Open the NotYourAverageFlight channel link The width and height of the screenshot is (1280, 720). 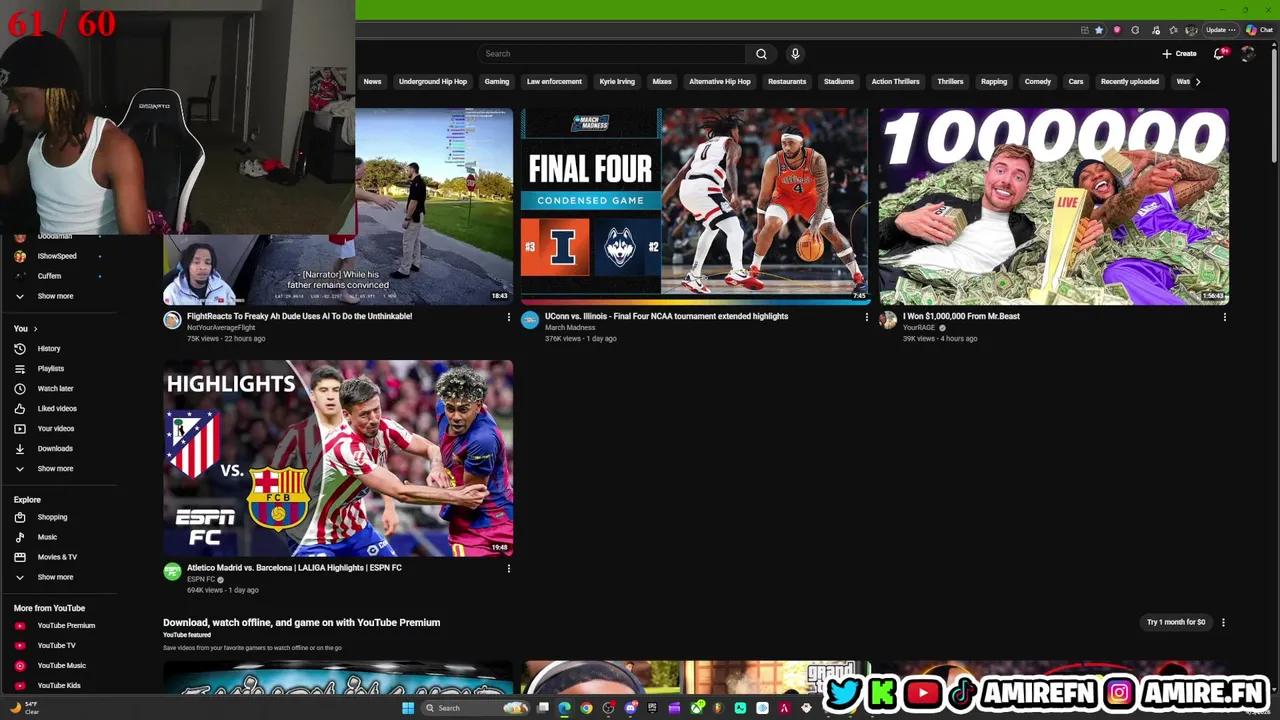pyautogui.click(x=220, y=328)
